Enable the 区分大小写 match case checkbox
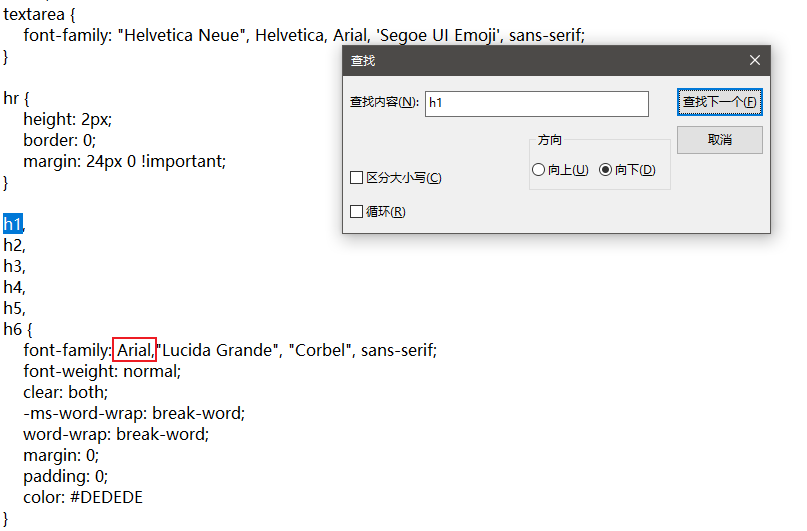 [x=356, y=178]
